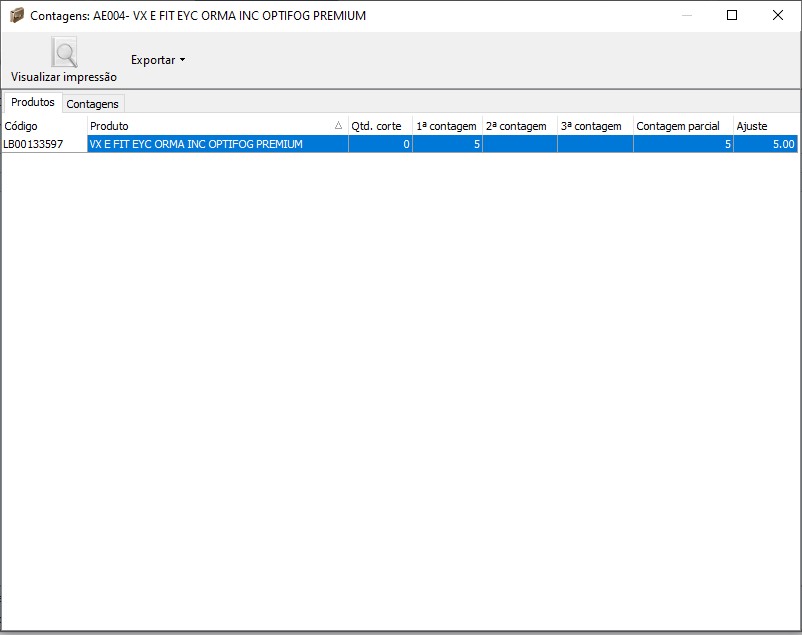Open the Visualizar impressão print preview
Image resolution: width=802 pixels, height=635 pixels.
(64, 60)
